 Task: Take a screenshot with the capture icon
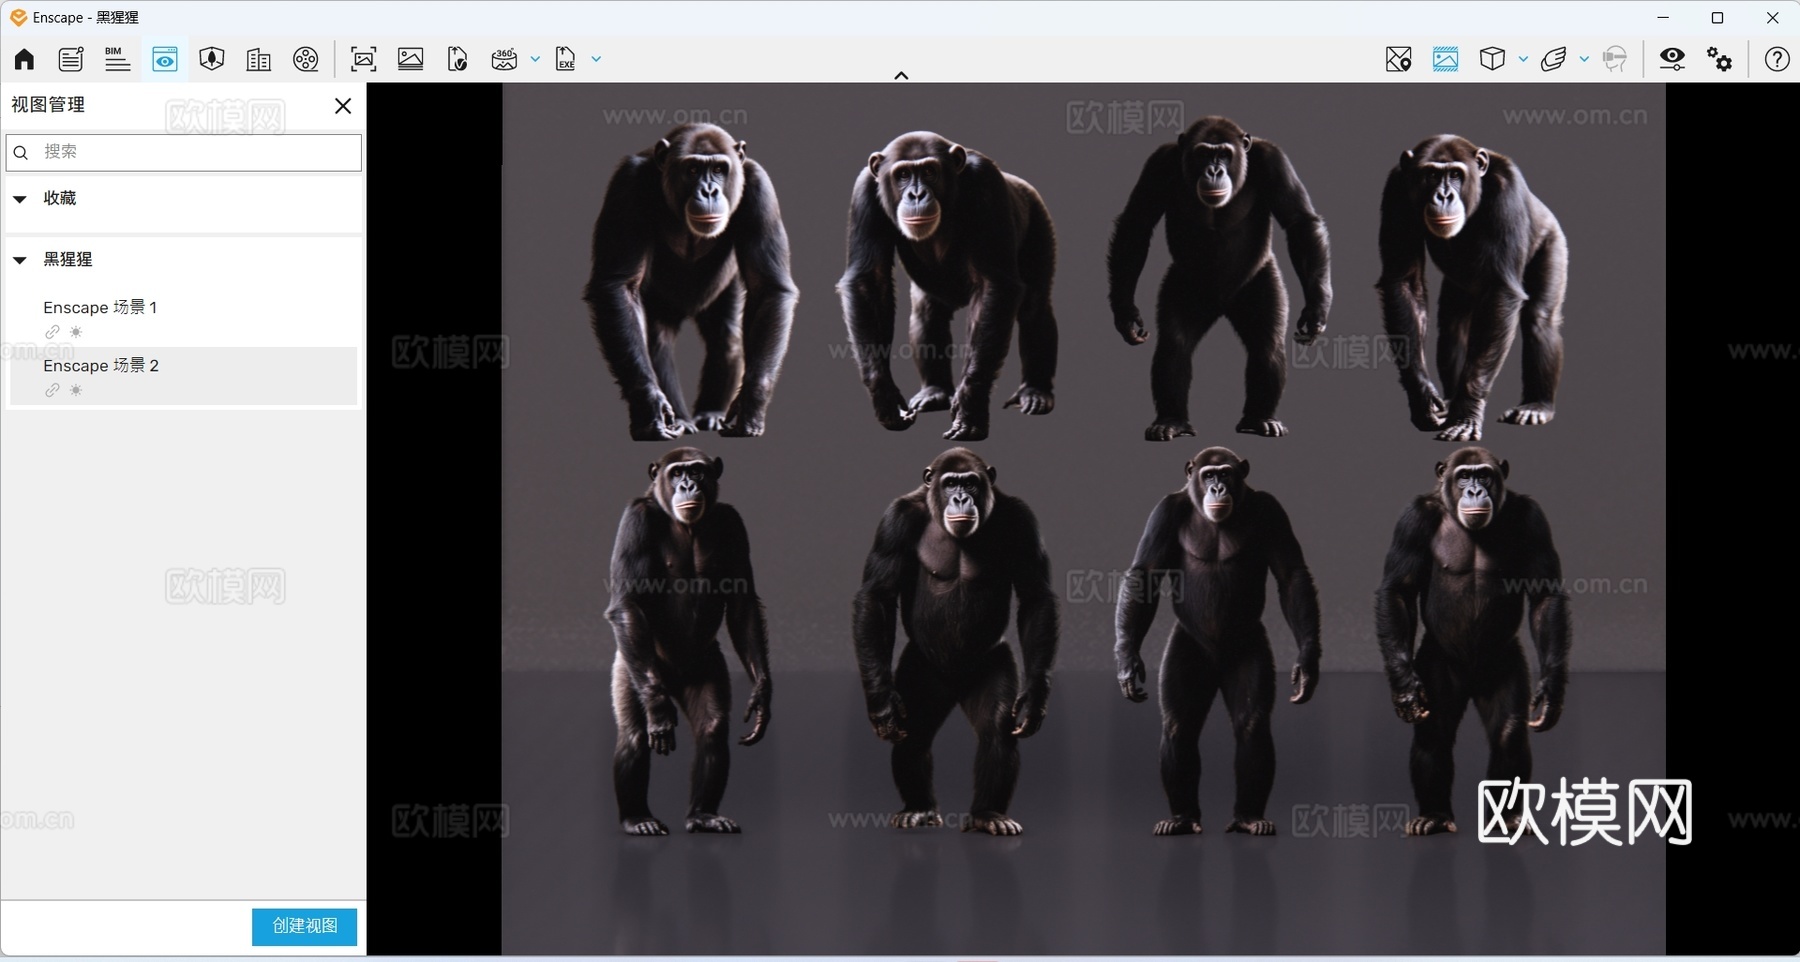(x=364, y=60)
